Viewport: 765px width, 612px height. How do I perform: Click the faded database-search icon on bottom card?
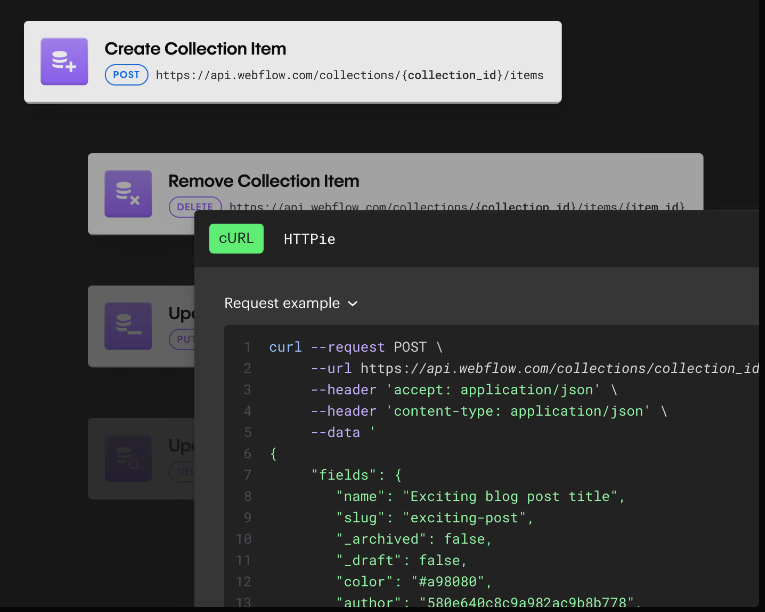click(x=128, y=458)
